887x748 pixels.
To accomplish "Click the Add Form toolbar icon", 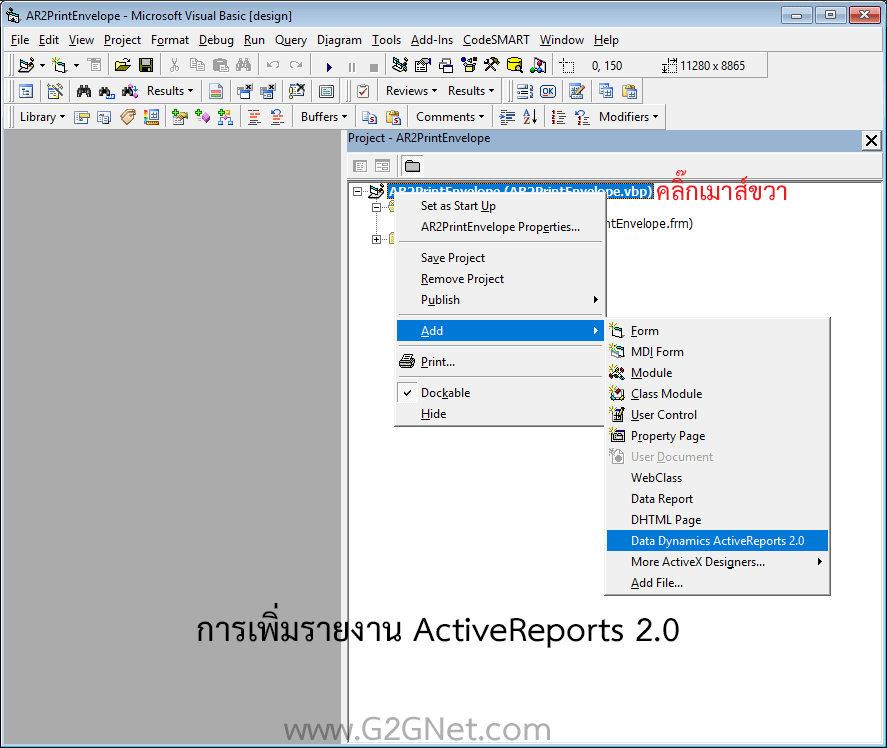I will (59, 65).
